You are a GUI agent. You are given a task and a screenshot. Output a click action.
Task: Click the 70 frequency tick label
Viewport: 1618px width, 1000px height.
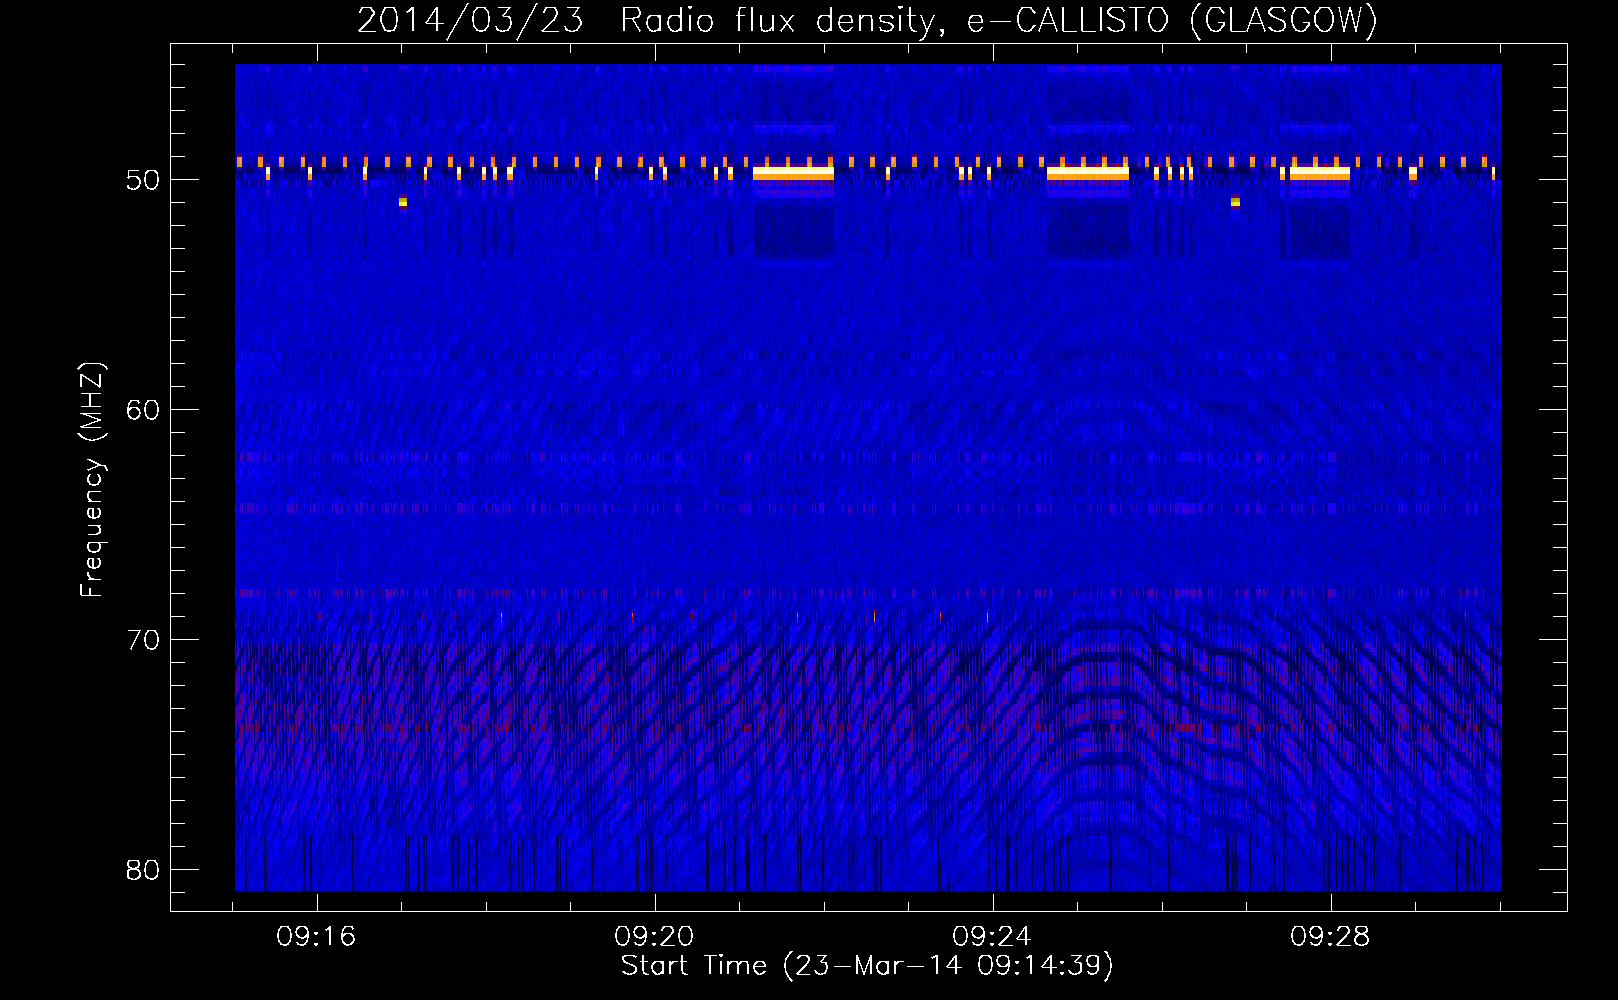[x=143, y=640]
